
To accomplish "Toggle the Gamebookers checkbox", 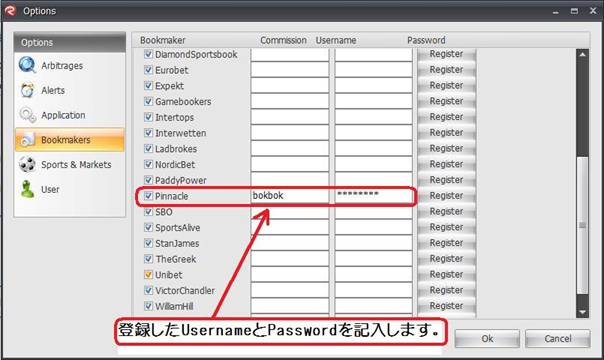I will tap(148, 101).
